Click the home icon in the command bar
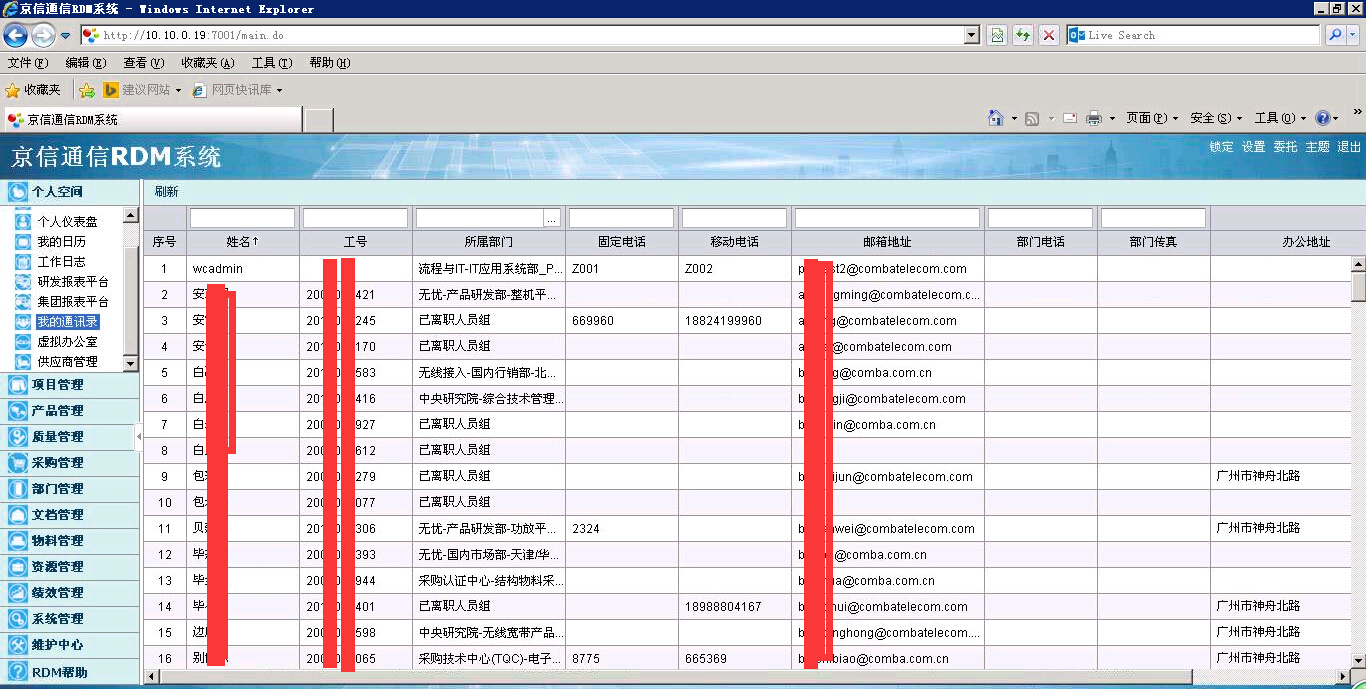This screenshot has width=1366, height=689. [x=995, y=118]
